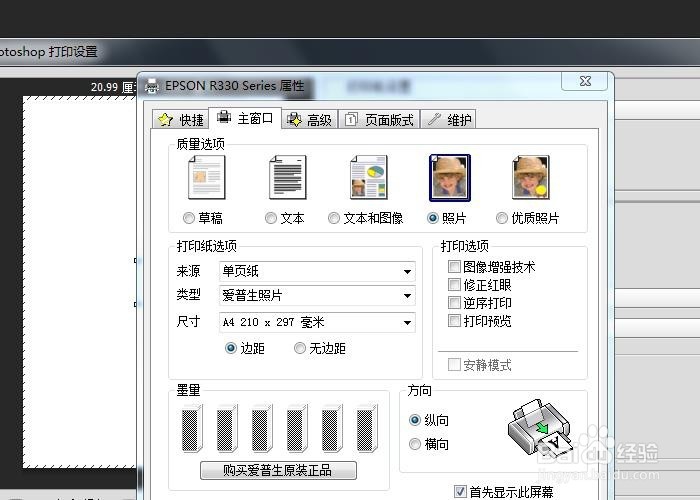Click the printer orientation preview icon
This screenshot has height=500, width=700.
click(x=540, y=427)
